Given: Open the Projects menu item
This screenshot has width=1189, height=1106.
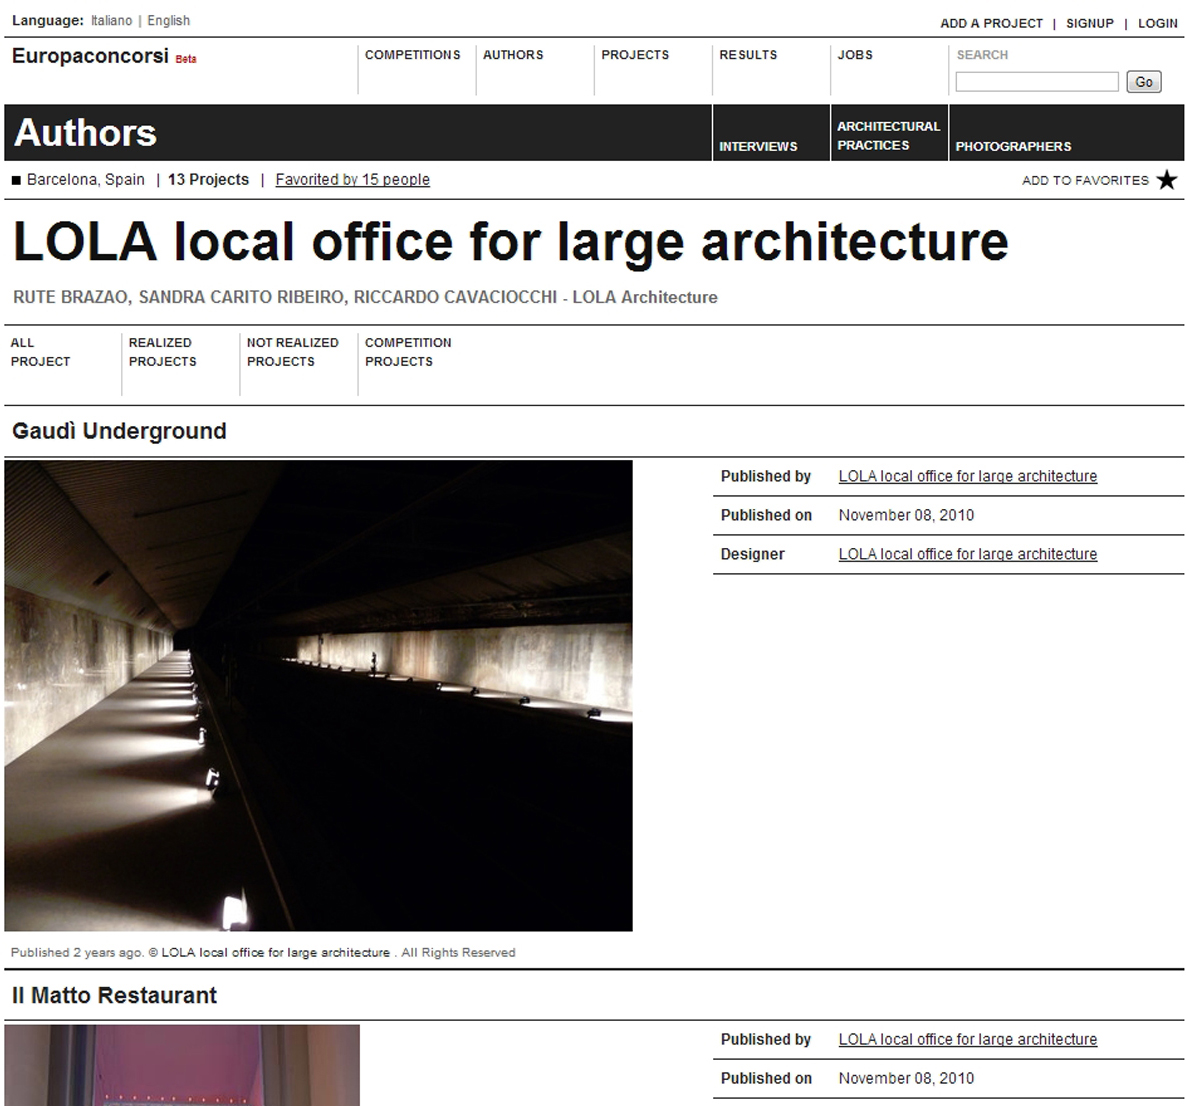Looking at the screenshot, I should click(635, 55).
